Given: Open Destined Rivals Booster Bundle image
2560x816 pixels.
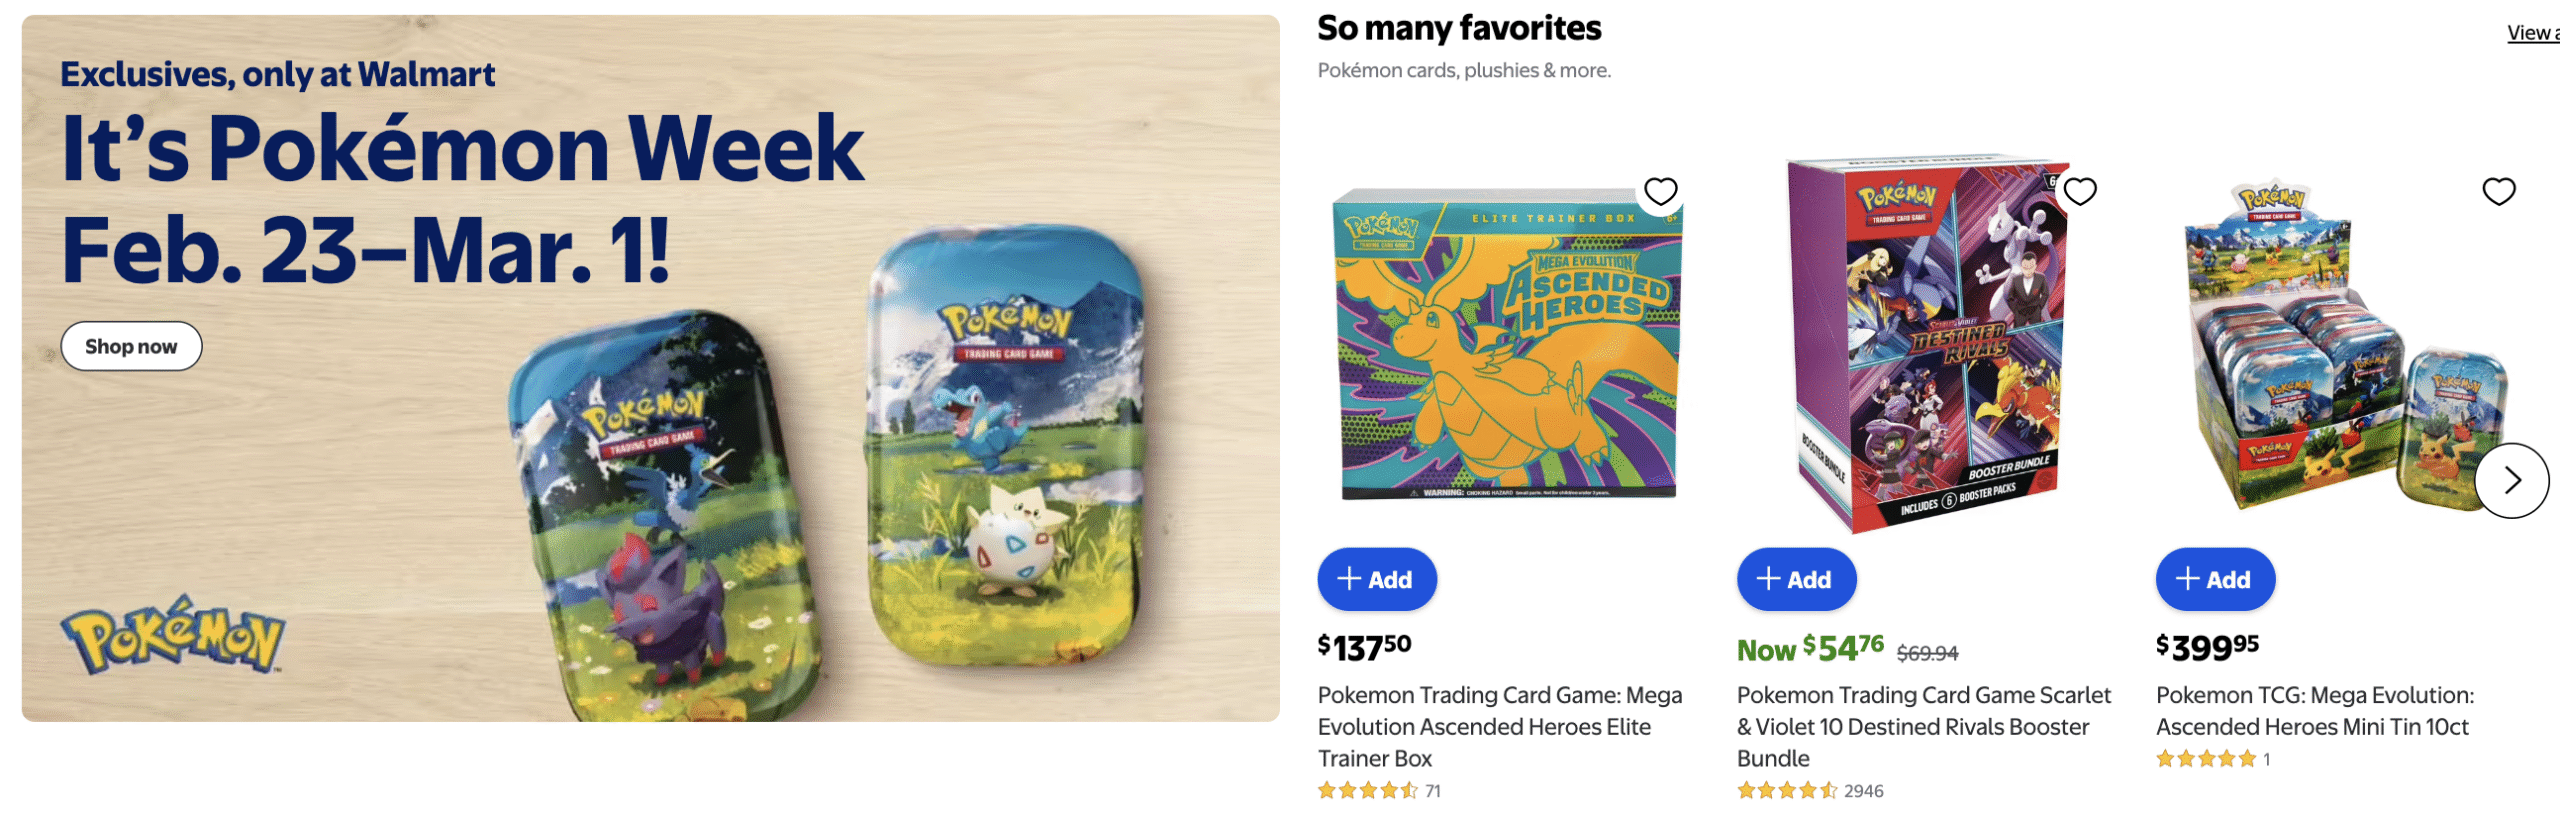Looking at the screenshot, I should tap(1925, 345).
